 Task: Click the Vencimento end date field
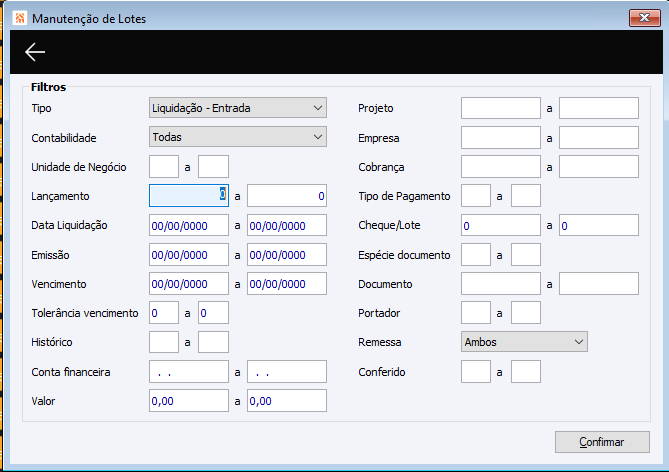pyautogui.click(x=287, y=283)
